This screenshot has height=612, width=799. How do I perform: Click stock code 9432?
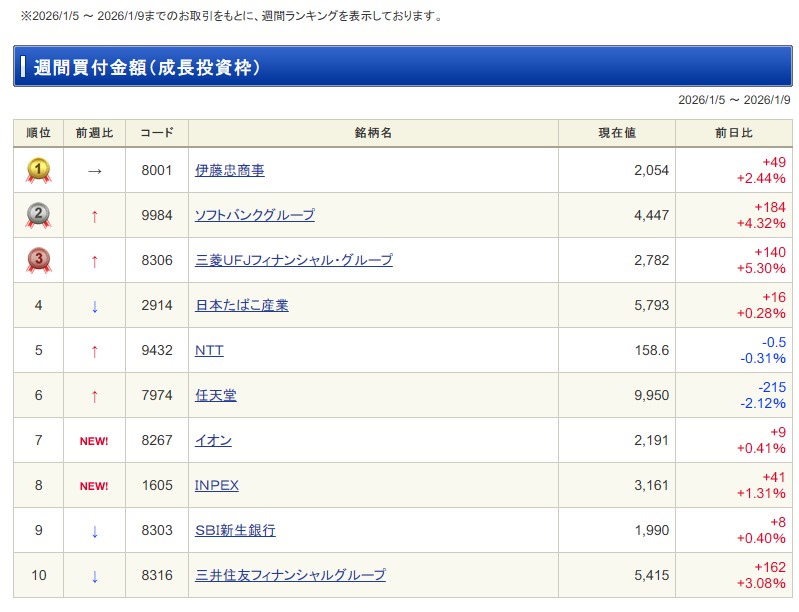[157, 350]
